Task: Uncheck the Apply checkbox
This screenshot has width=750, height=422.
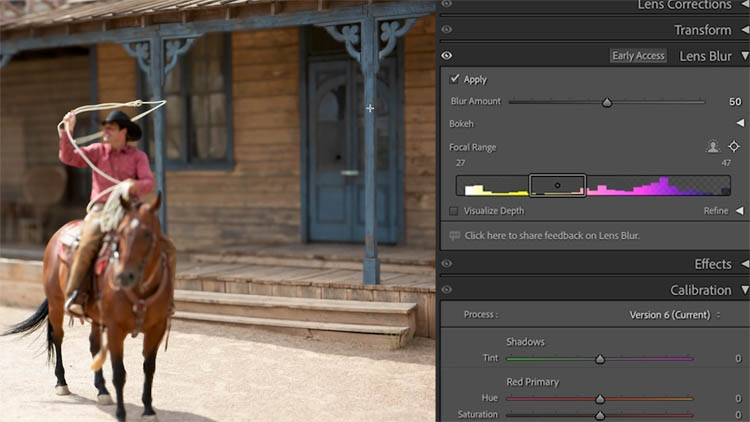Action: (x=454, y=79)
